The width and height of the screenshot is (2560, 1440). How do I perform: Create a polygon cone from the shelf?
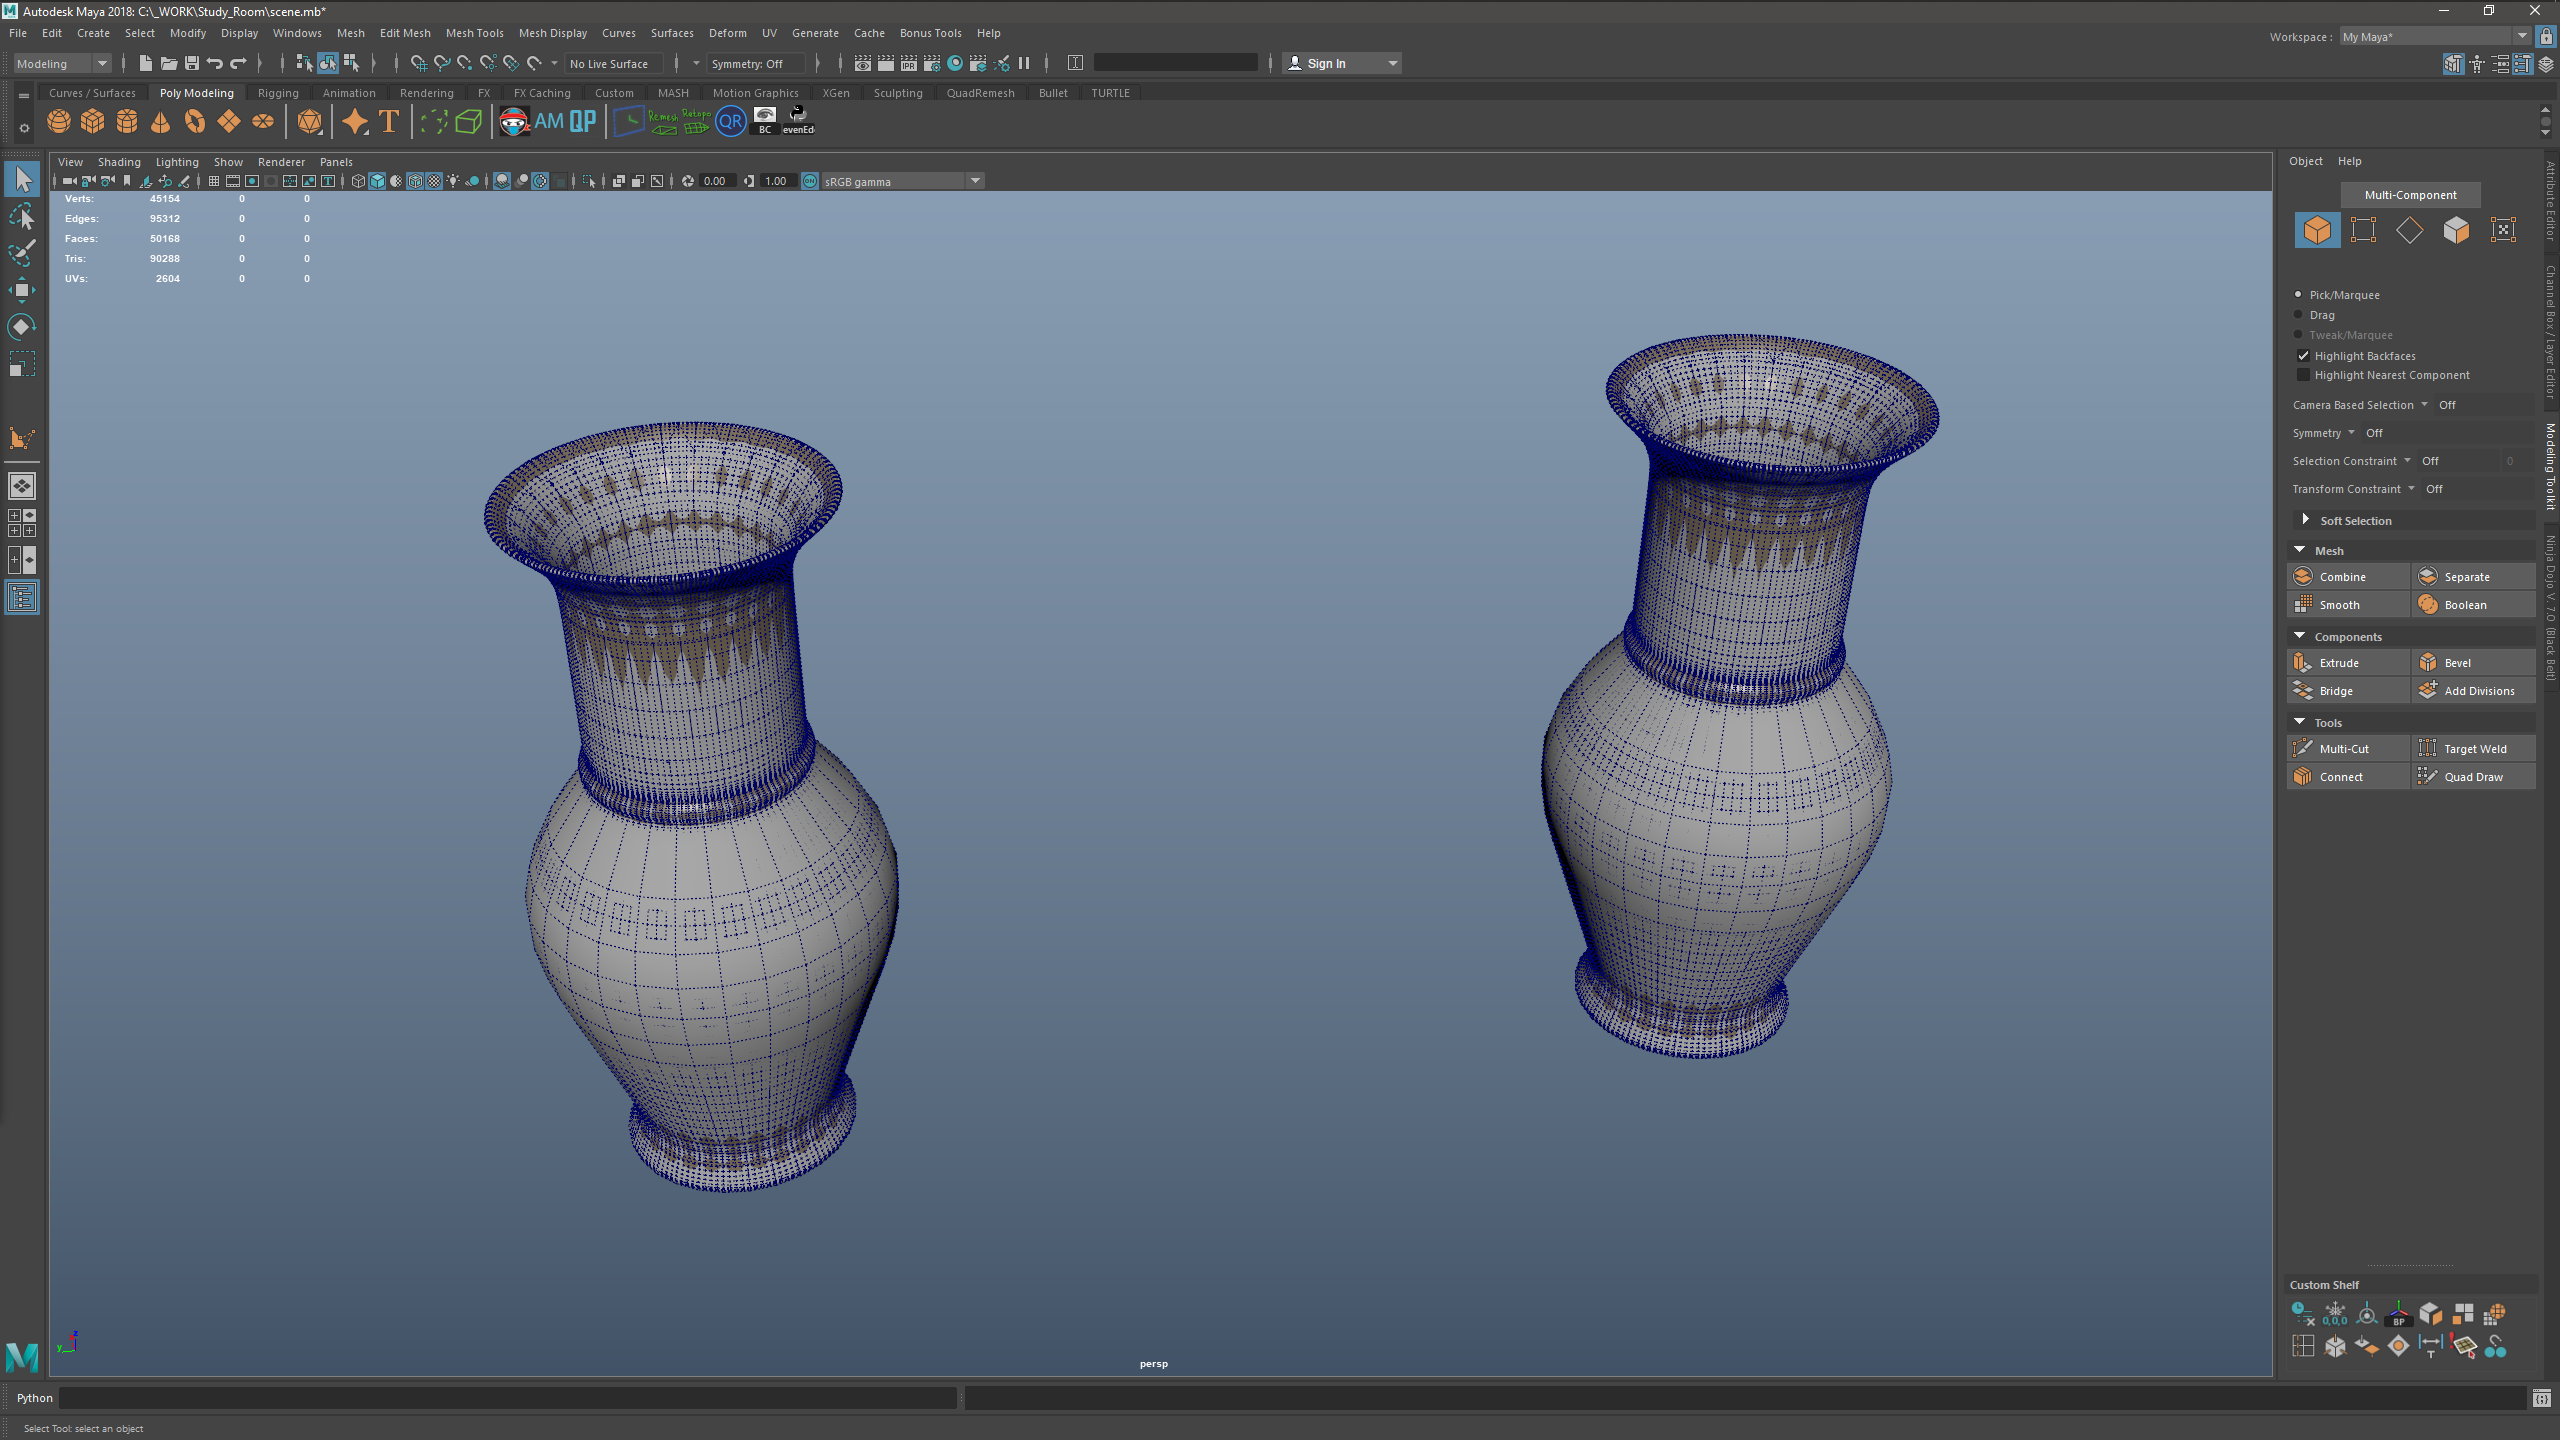(x=160, y=121)
